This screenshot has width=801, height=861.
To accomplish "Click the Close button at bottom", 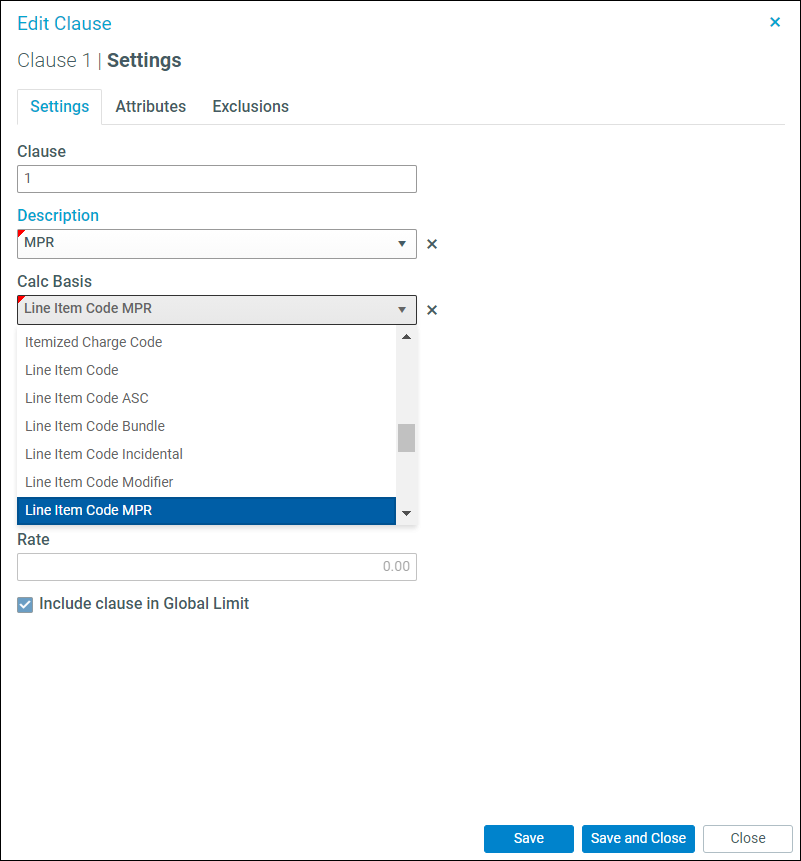I will coord(748,838).
